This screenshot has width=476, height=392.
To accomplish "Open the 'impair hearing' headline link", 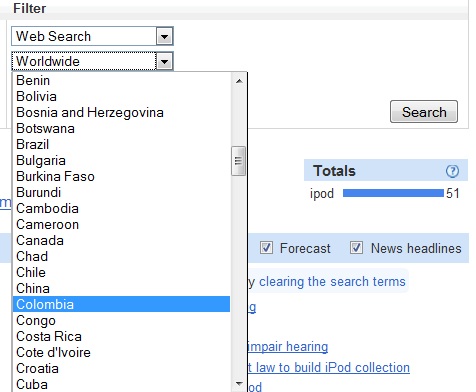I will [x=288, y=347].
